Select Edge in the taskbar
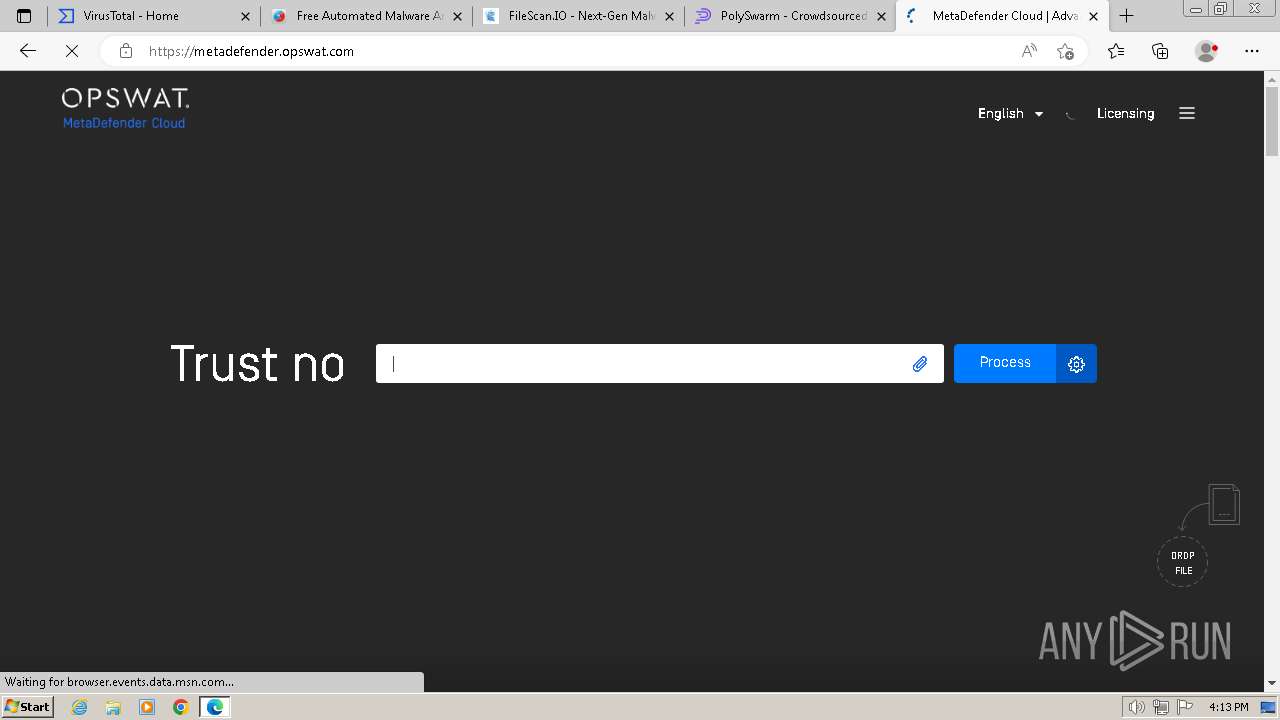Viewport: 1280px width, 720px height. coord(215,707)
